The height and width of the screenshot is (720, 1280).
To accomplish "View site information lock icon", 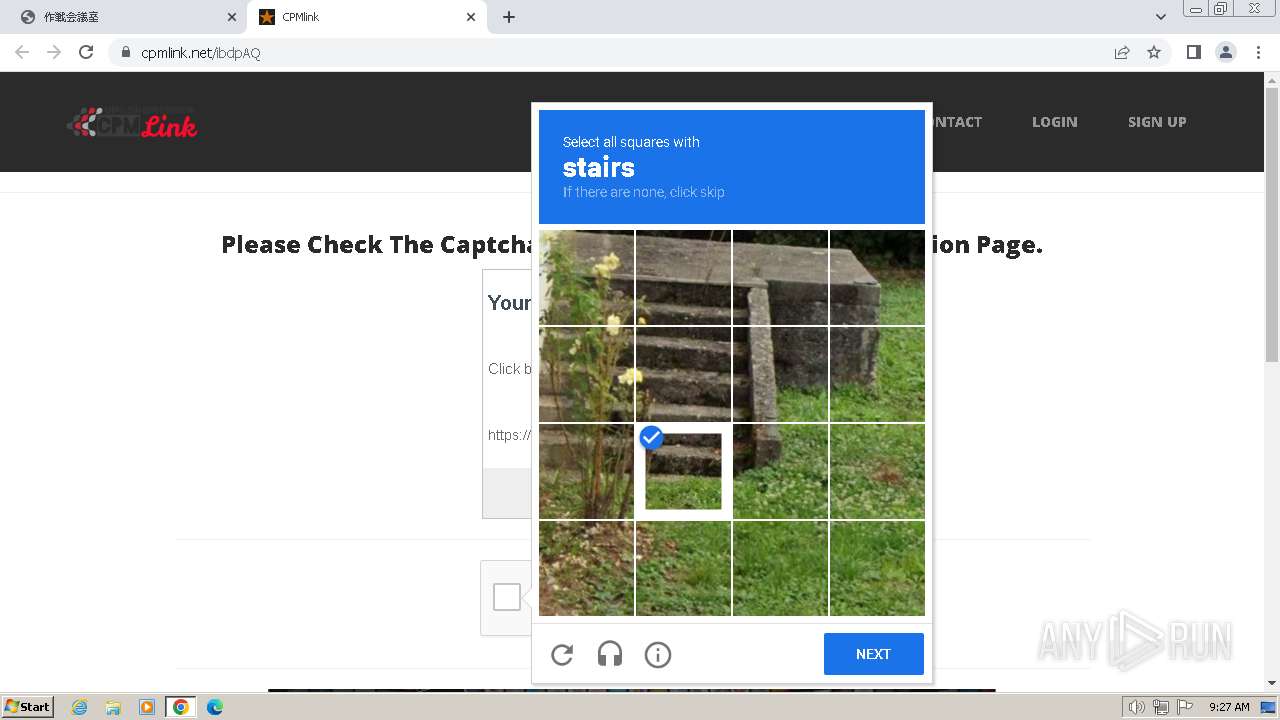I will pos(126,53).
